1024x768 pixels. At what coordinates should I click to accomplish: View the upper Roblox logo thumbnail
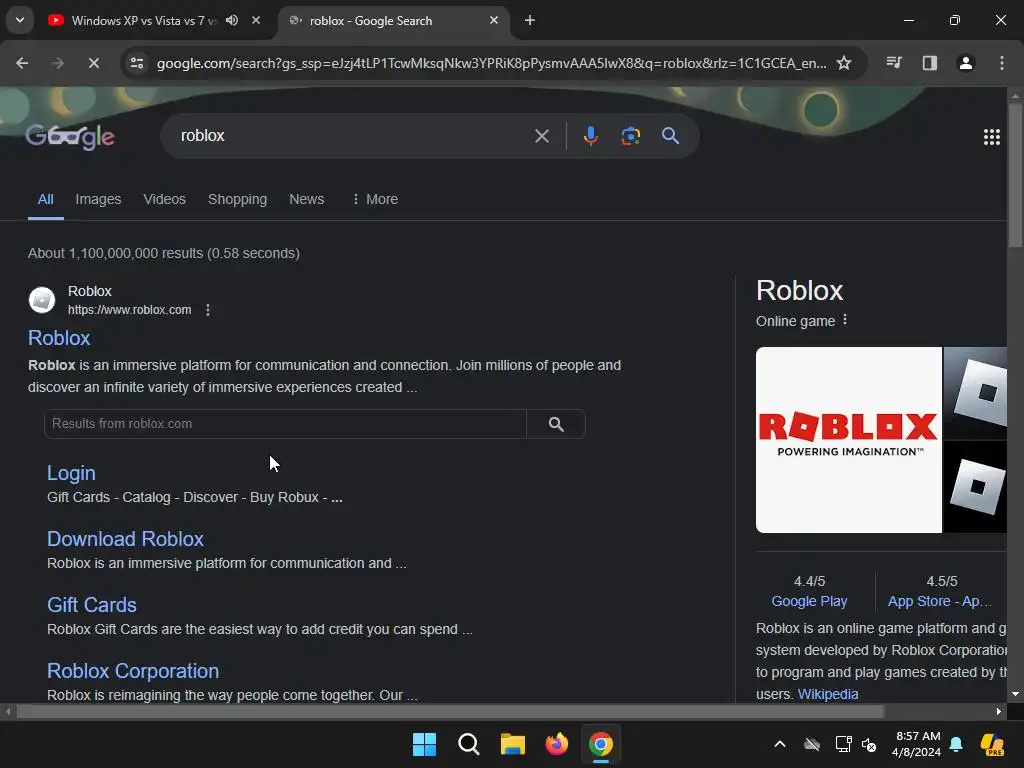pyautogui.click(x=975, y=392)
